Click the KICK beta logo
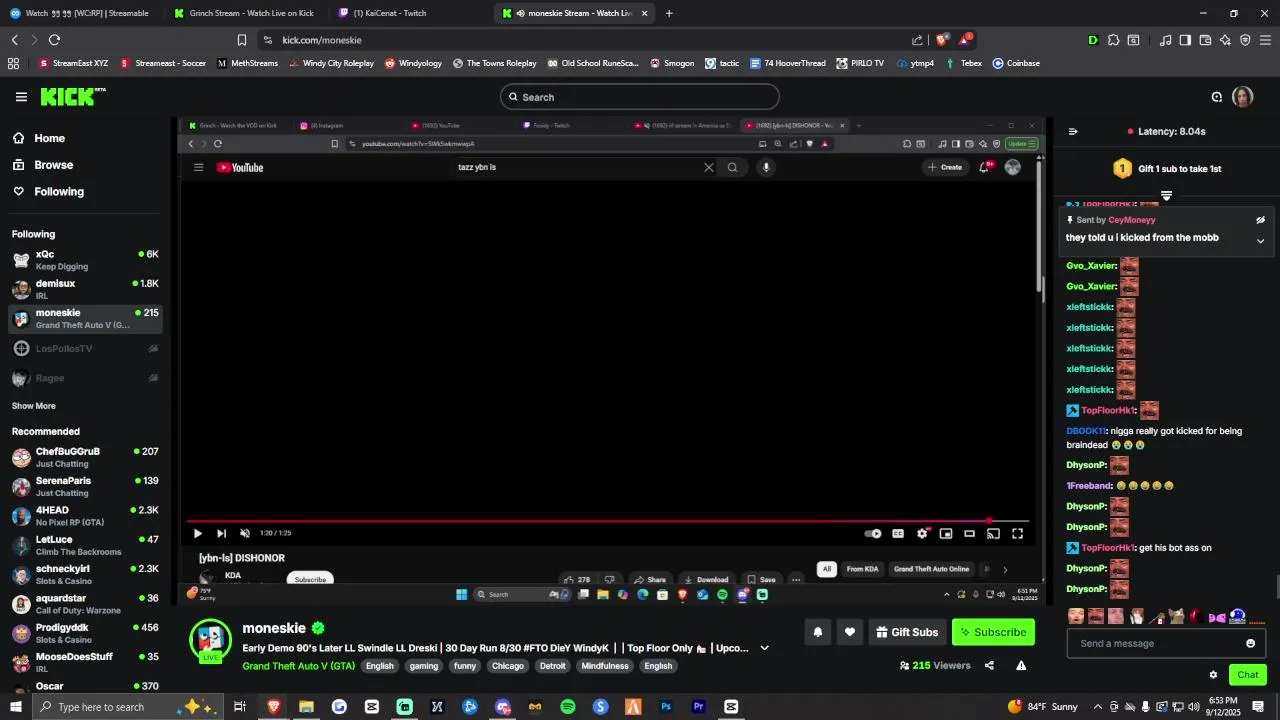The height and width of the screenshot is (720, 1280). tap(73, 97)
